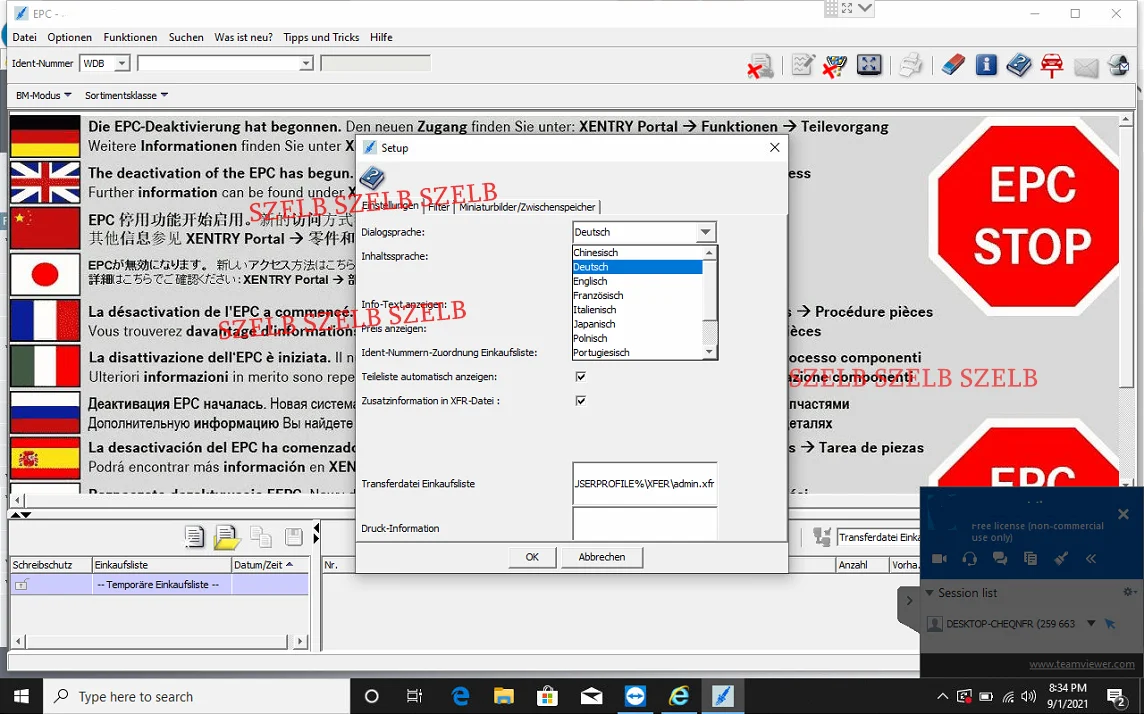
Task: Open Microsoft Edge in the taskbar
Action: click(460, 696)
